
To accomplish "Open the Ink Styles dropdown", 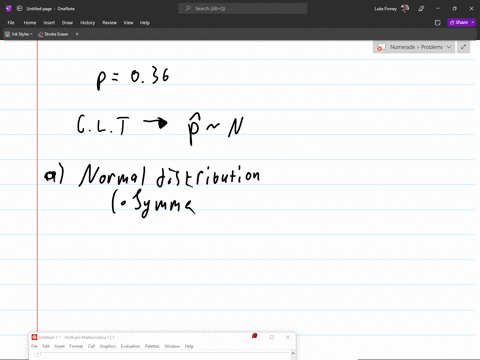I will click(x=19, y=34).
